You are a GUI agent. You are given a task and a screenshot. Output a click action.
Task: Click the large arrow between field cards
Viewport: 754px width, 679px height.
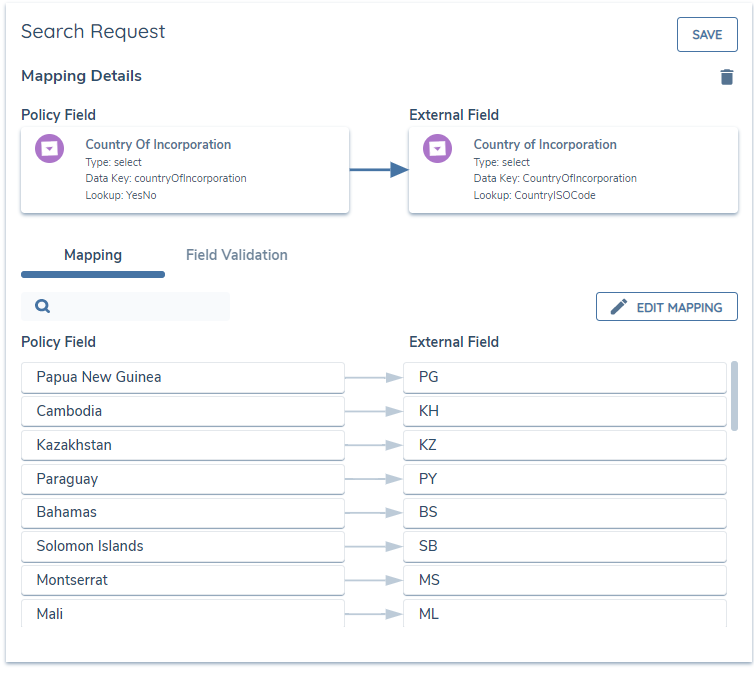(379, 170)
